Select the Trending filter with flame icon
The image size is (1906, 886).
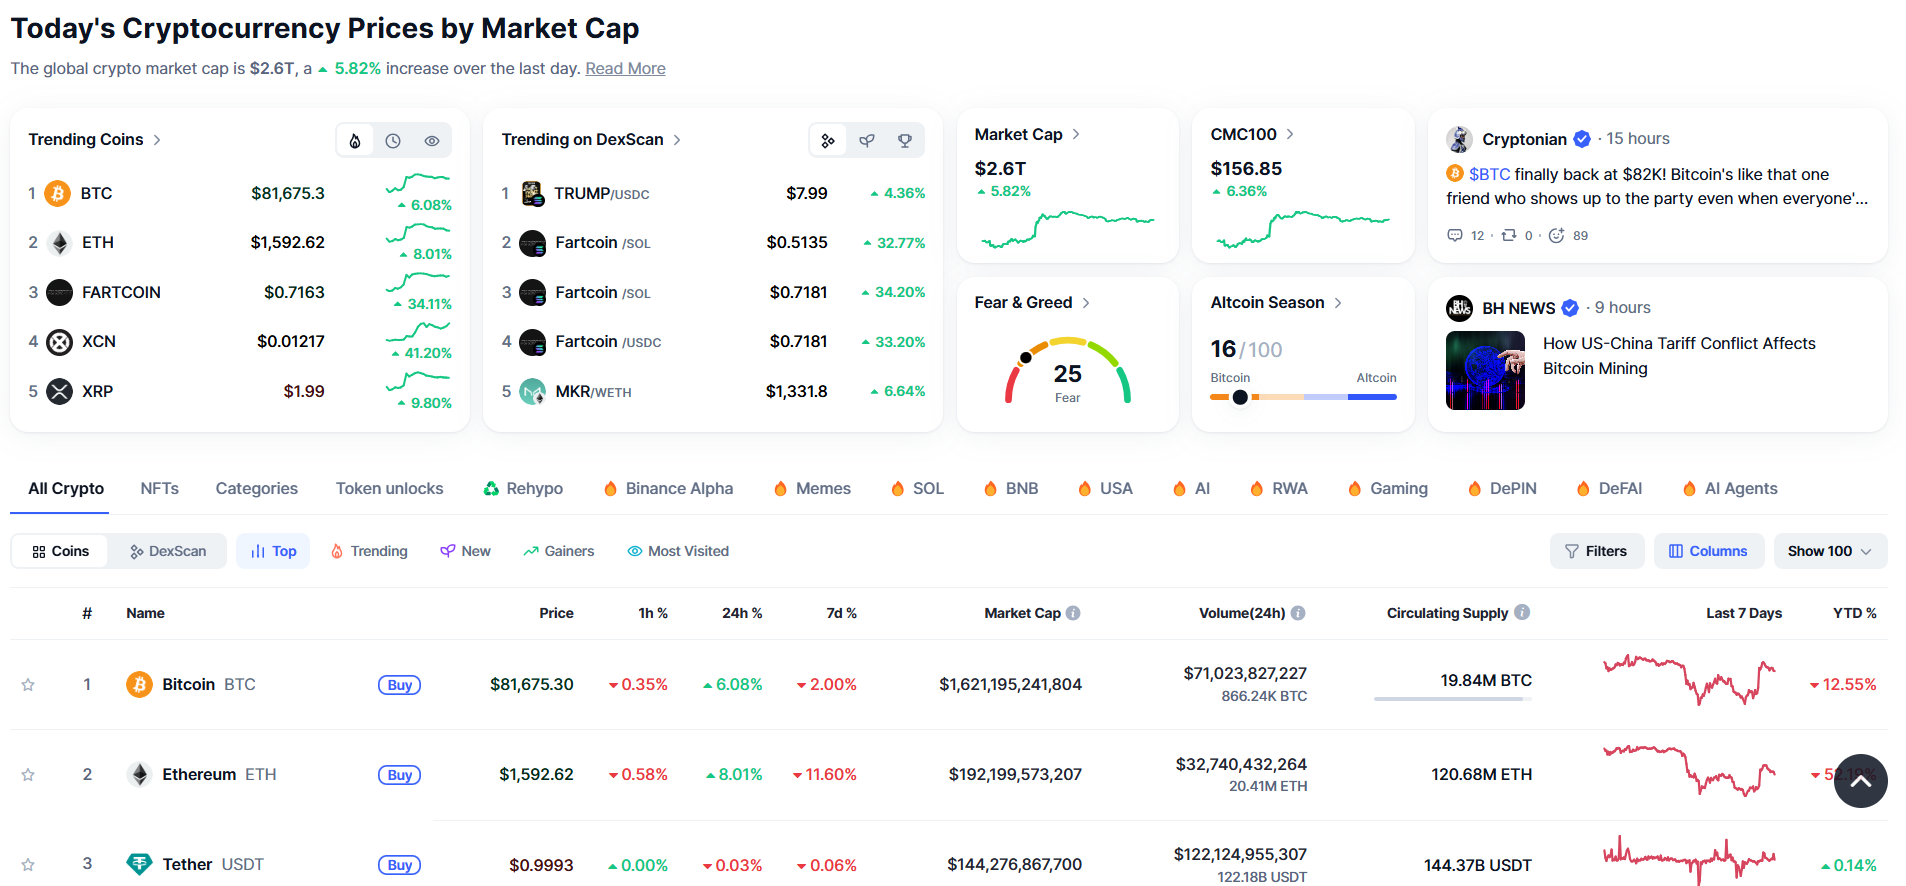(x=369, y=551)
